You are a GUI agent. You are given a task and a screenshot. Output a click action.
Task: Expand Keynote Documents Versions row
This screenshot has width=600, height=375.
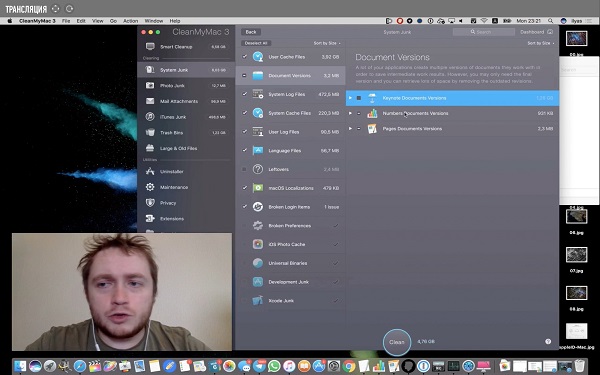click(350, 98)
